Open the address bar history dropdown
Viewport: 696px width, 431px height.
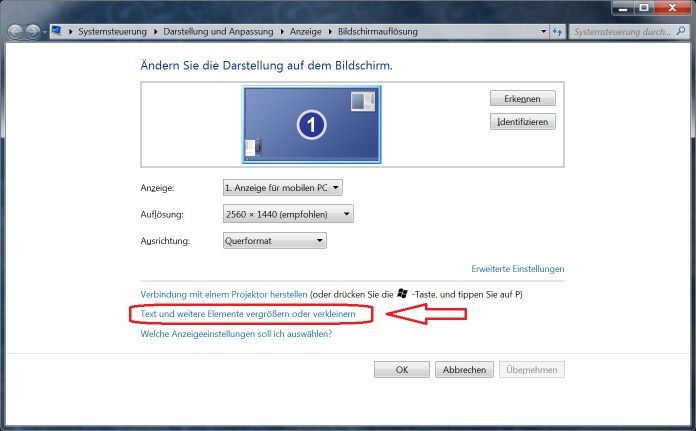pyautogui.click(x=543, y=32)
